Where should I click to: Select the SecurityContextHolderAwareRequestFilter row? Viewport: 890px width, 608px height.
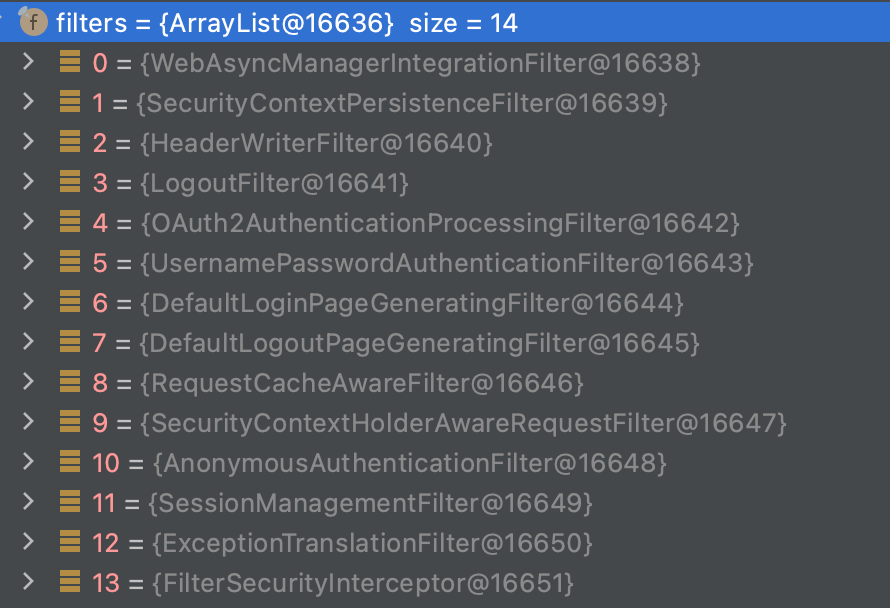464,423
